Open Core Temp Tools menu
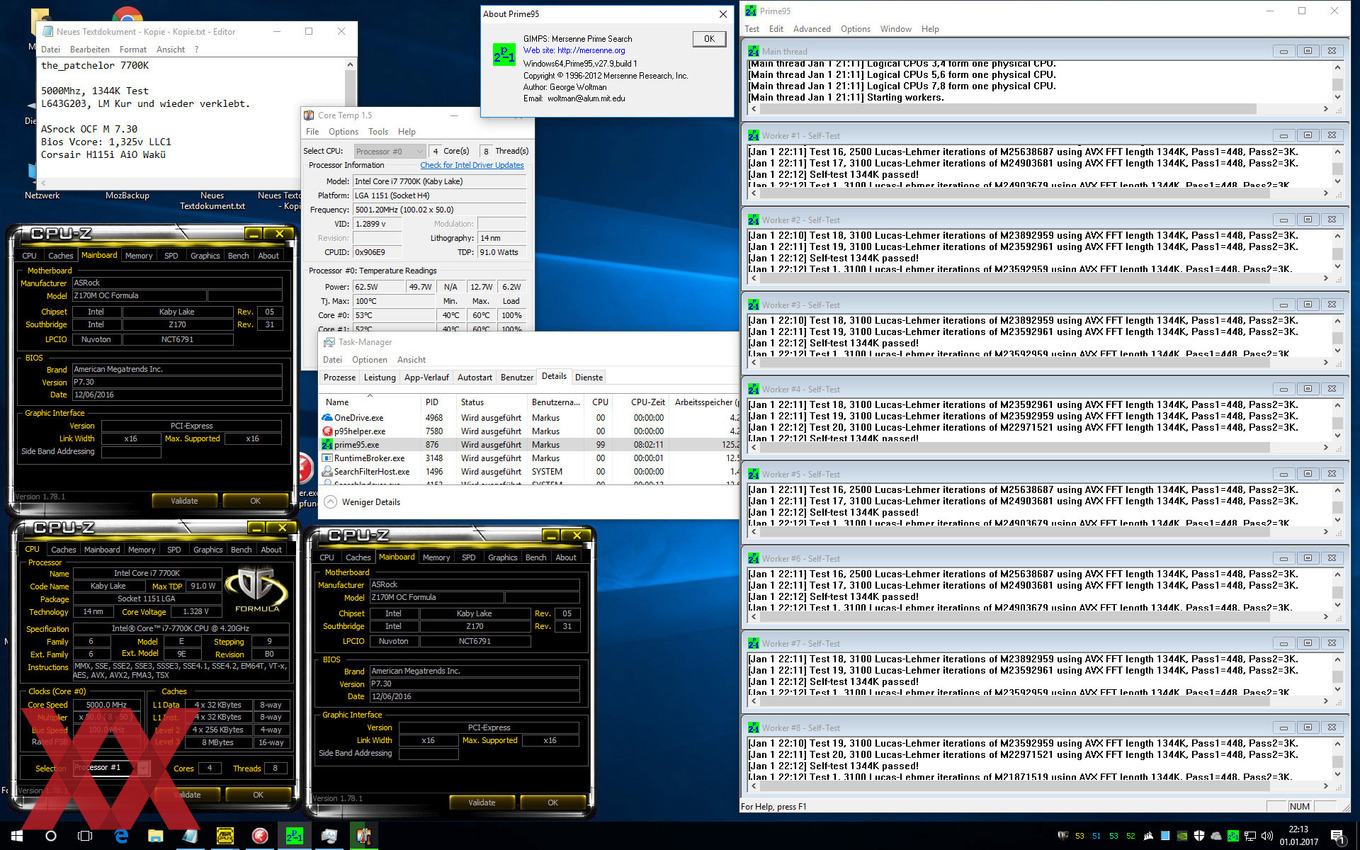The width and height of the screenshot is (1360, 850). pyautogui.click(x=378, y=131)
